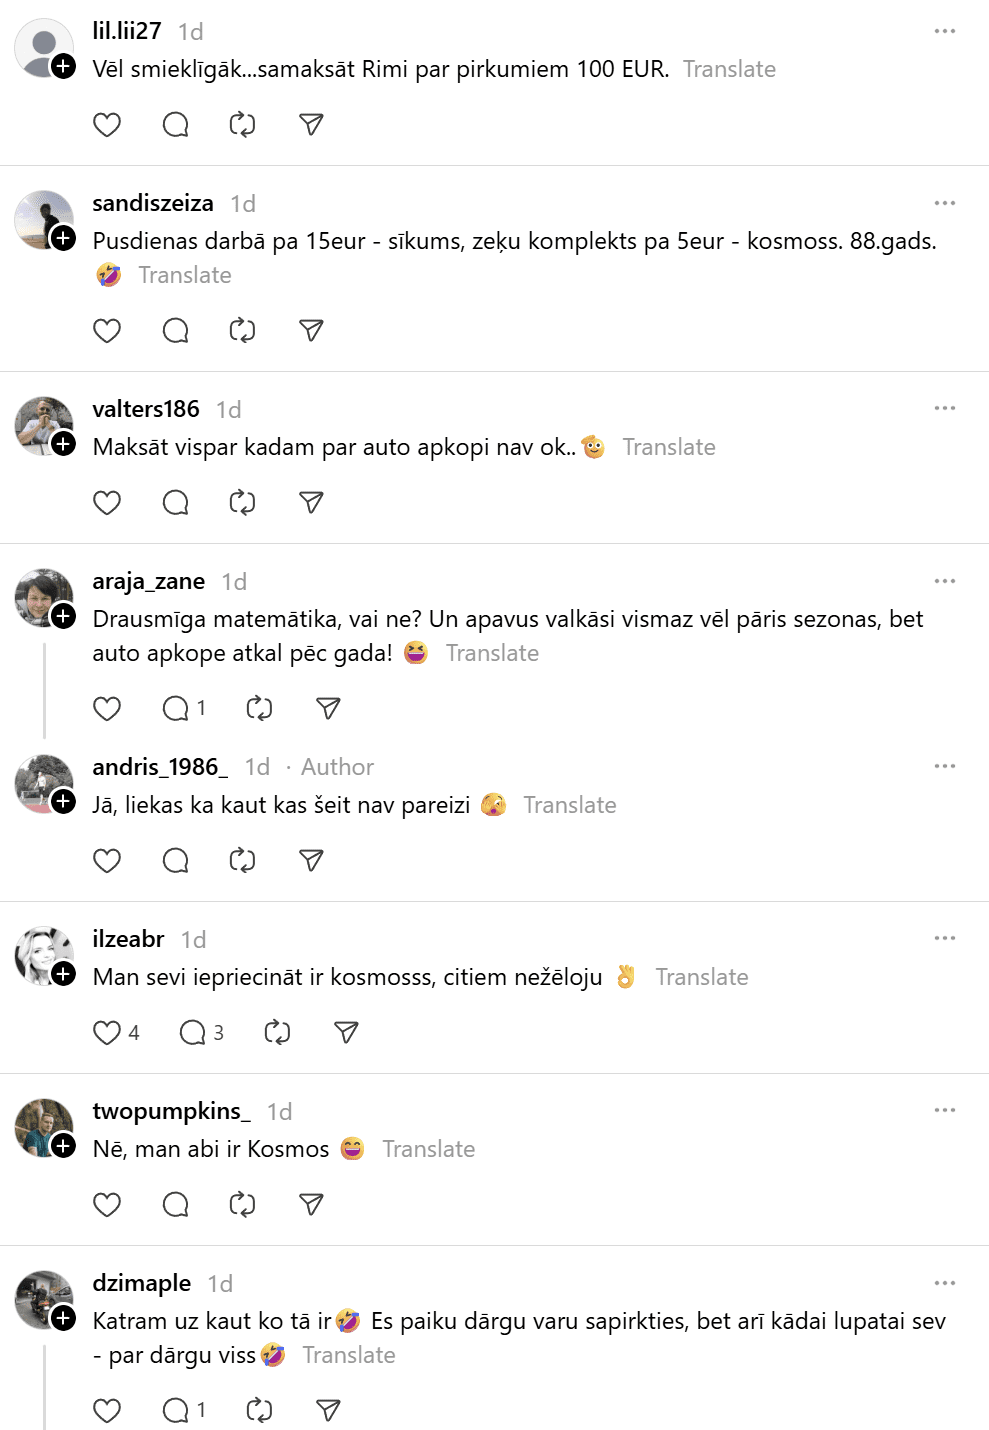Translate sandiszeiza's comment
Screen dimensions: 989x1430
(x=185, y=275)
